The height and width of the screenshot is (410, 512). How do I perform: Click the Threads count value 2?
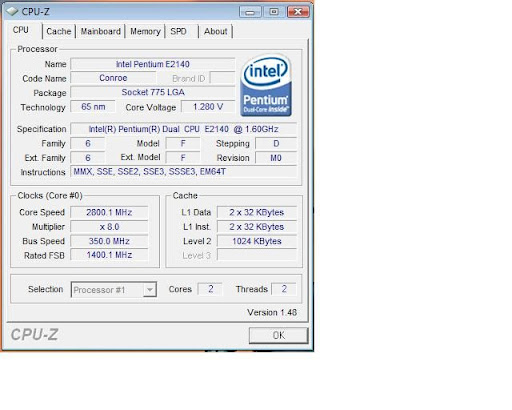284,289
